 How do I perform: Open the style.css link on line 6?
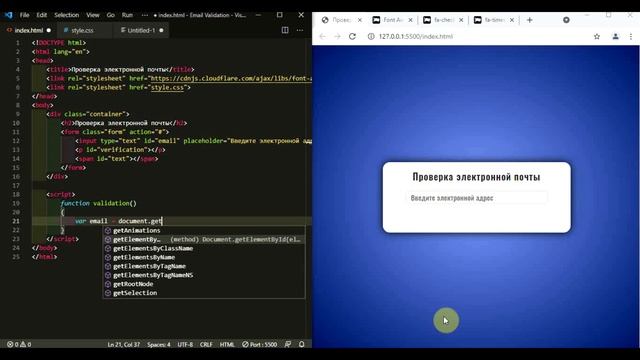click(167, 87)
